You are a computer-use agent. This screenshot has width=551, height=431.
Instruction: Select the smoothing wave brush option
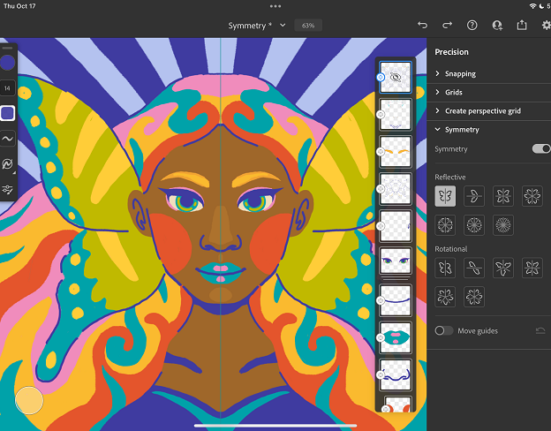pos(7,139)
